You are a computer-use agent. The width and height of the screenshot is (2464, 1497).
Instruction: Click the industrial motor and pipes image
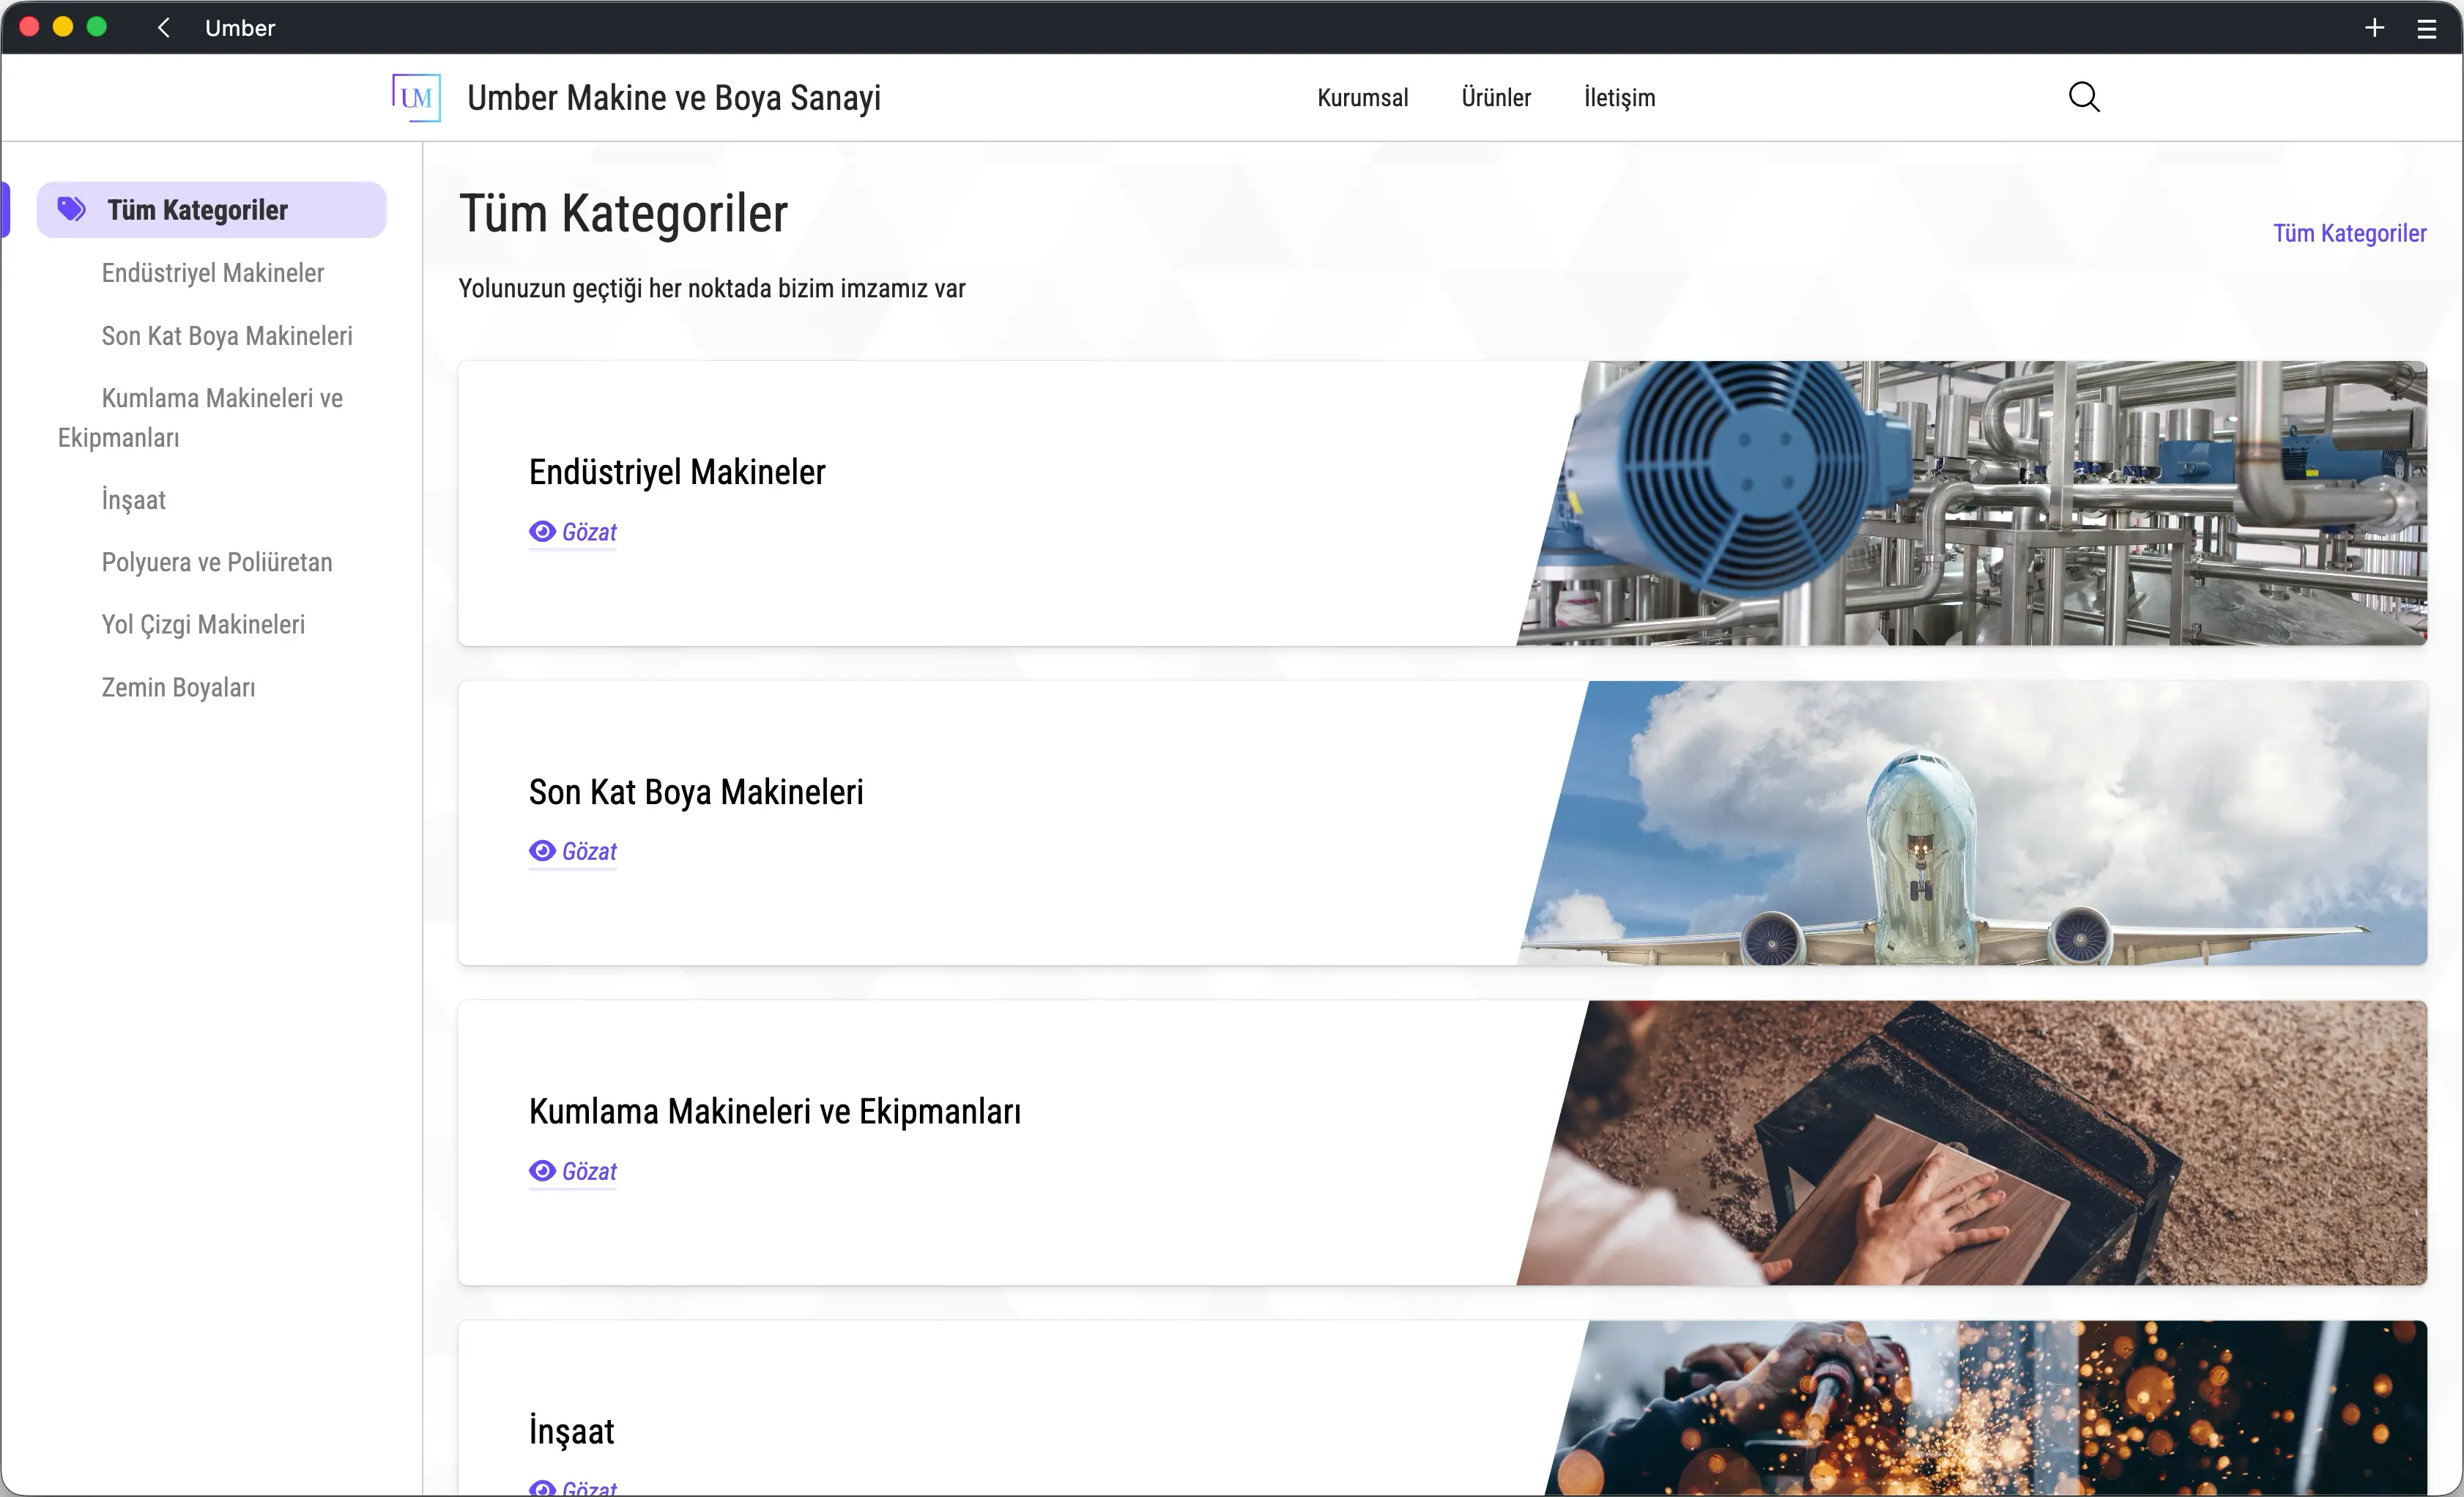click(x=1972, y=503)
